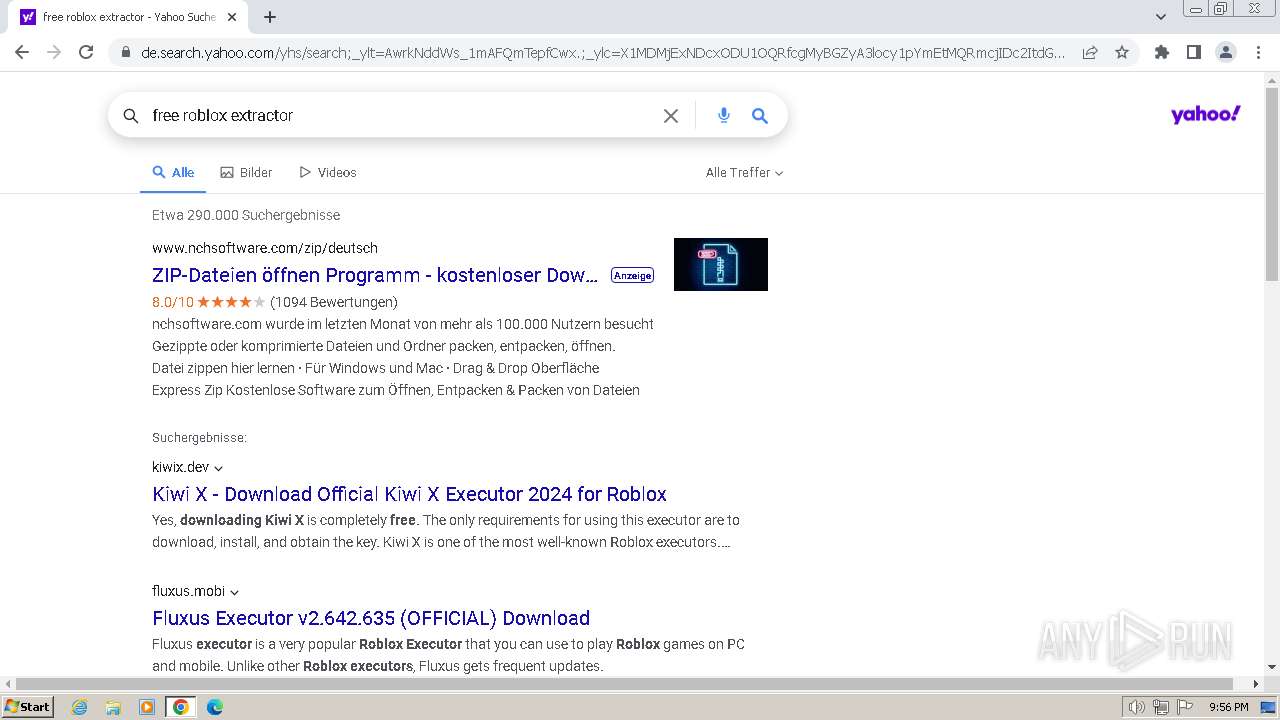The width and height of the screenshot is (1280, 720).
Task: Open the Action Center flag tray icon
Action: [x=1184, y=707]
